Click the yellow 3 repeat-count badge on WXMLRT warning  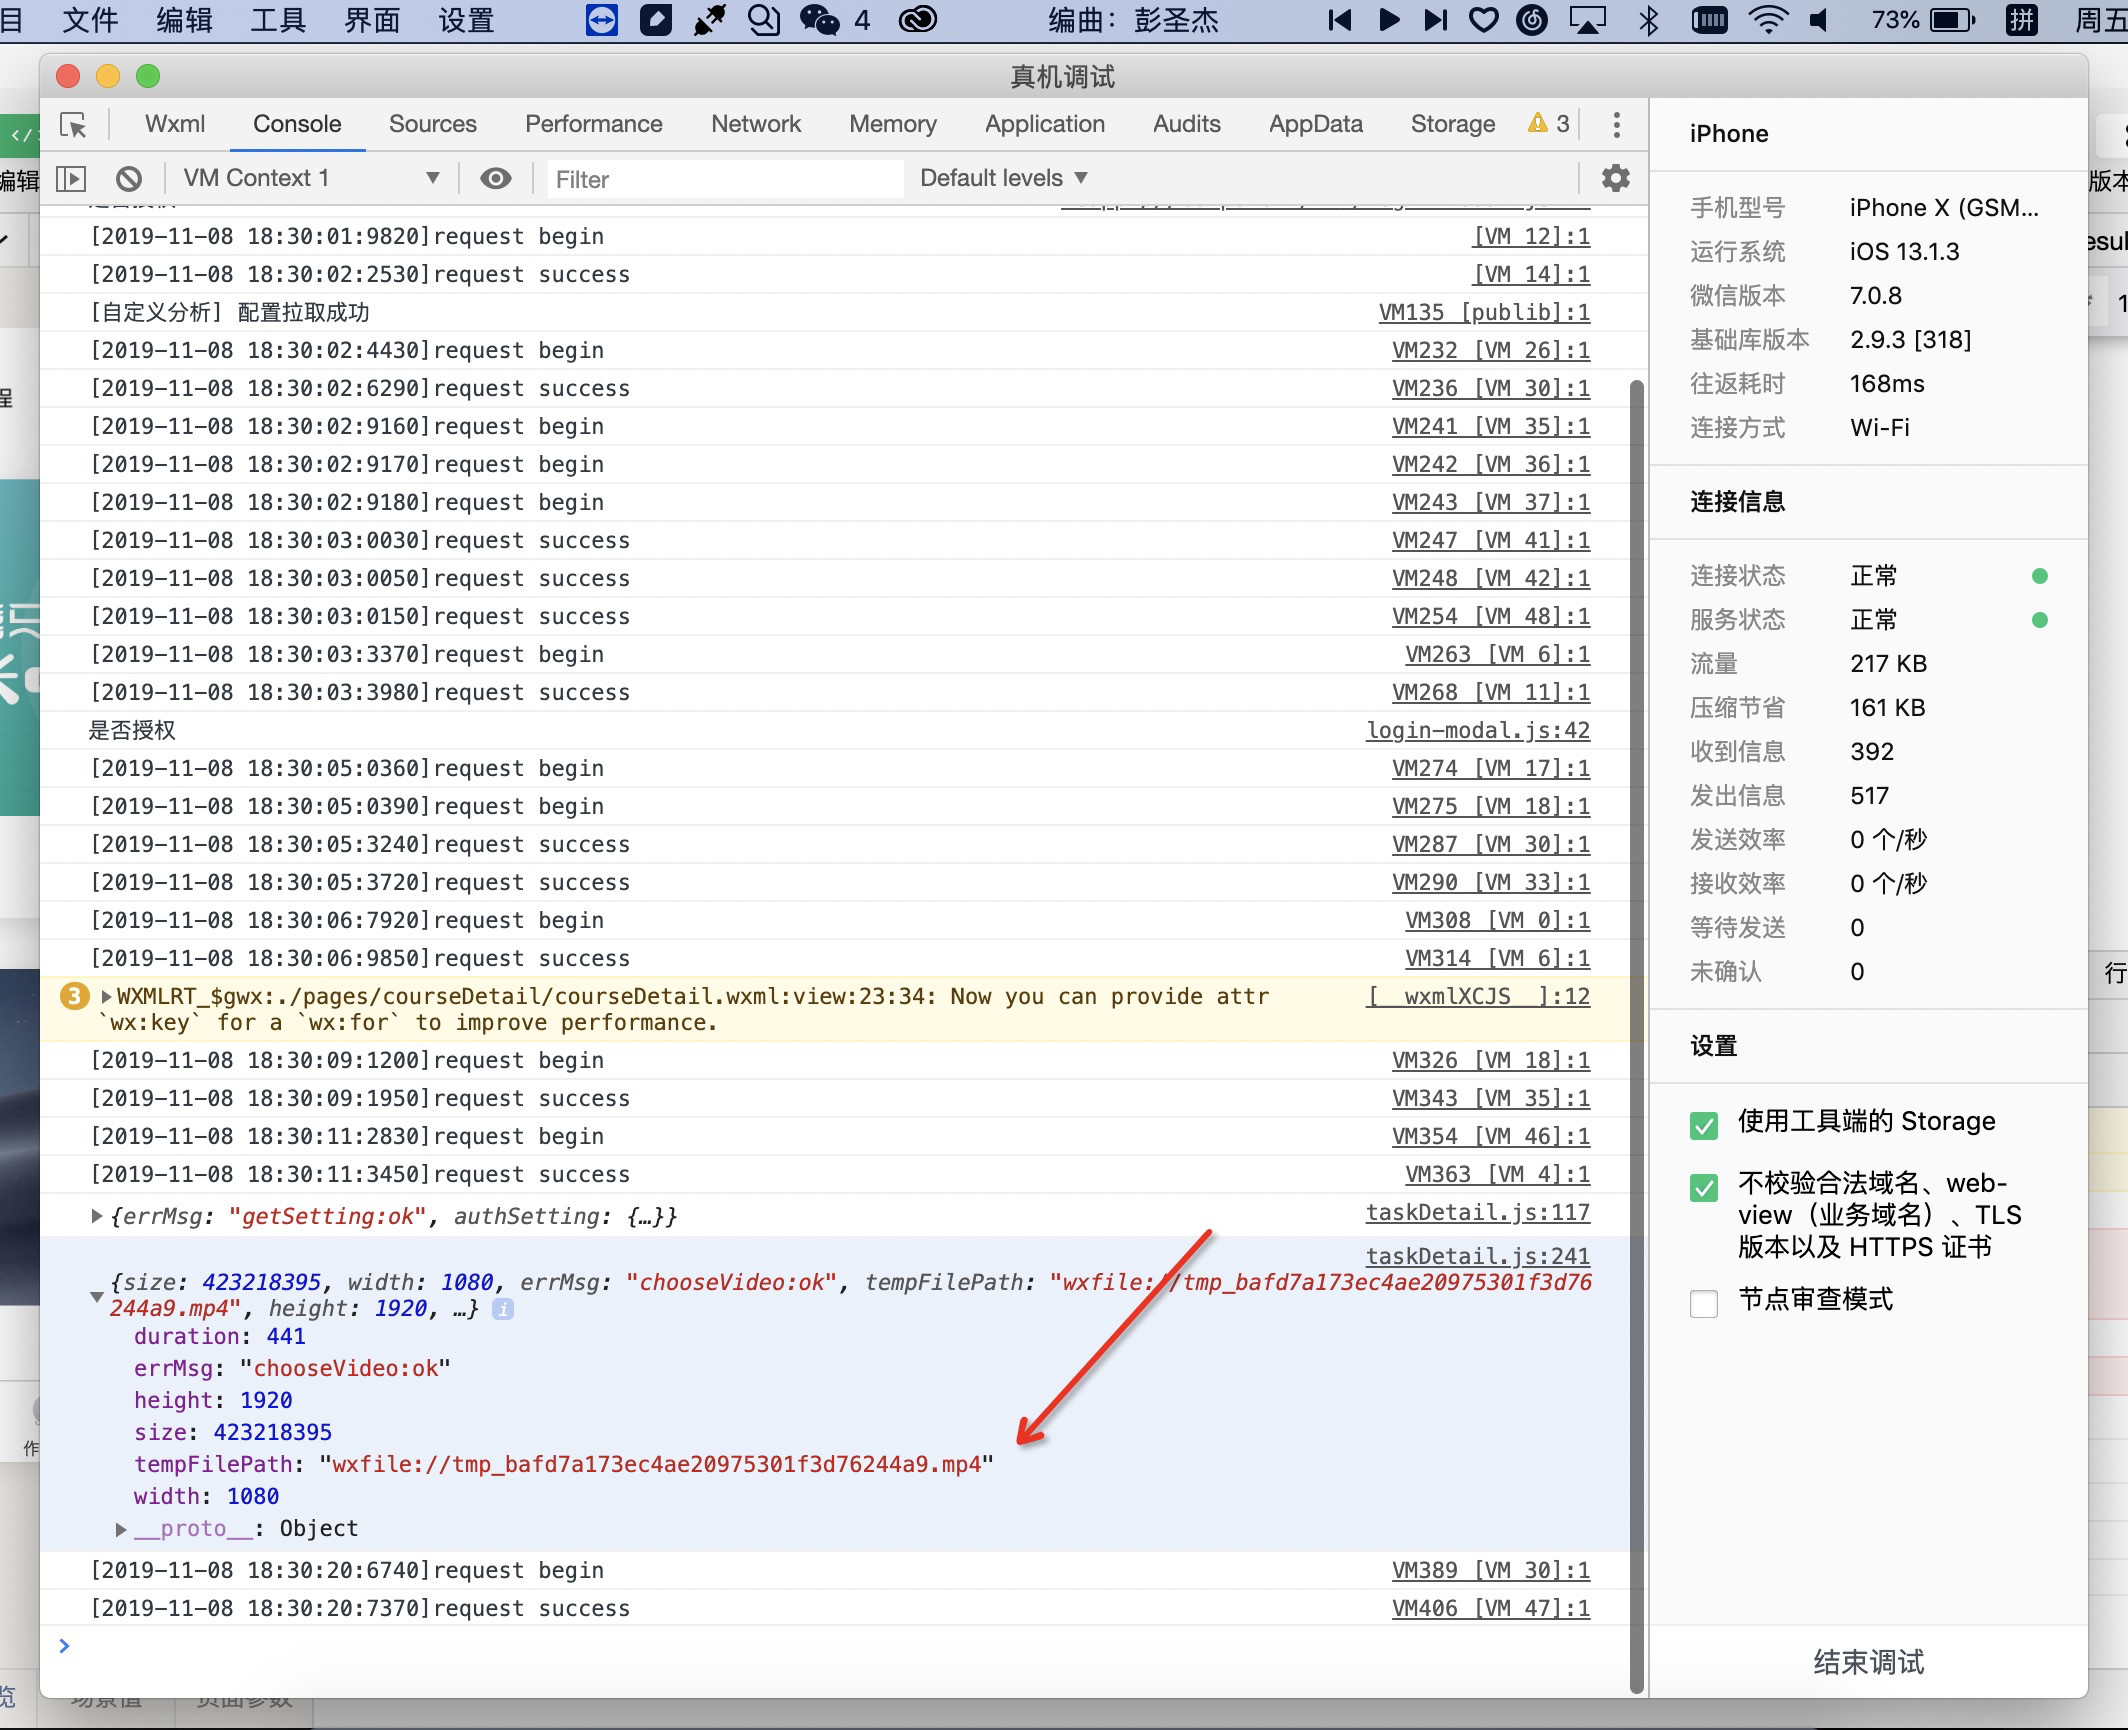pyautogui.click(x=74, y=996)
